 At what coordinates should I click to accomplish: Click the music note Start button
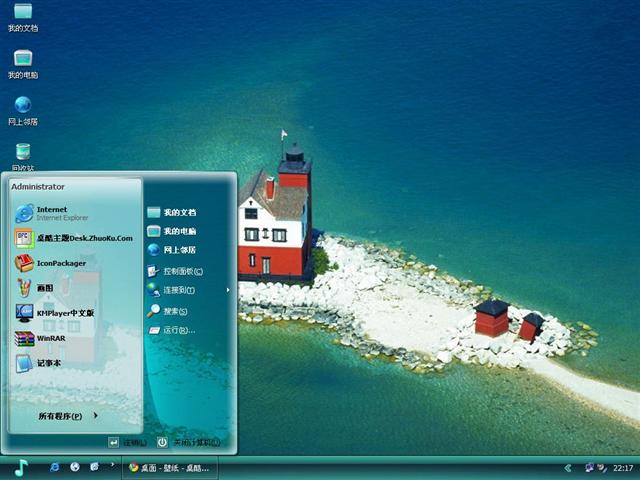coord(20,468)
